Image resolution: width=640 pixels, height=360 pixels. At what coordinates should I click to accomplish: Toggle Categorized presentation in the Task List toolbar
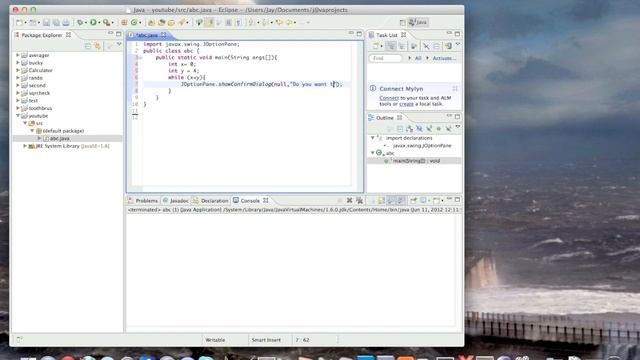pos(391,46)
